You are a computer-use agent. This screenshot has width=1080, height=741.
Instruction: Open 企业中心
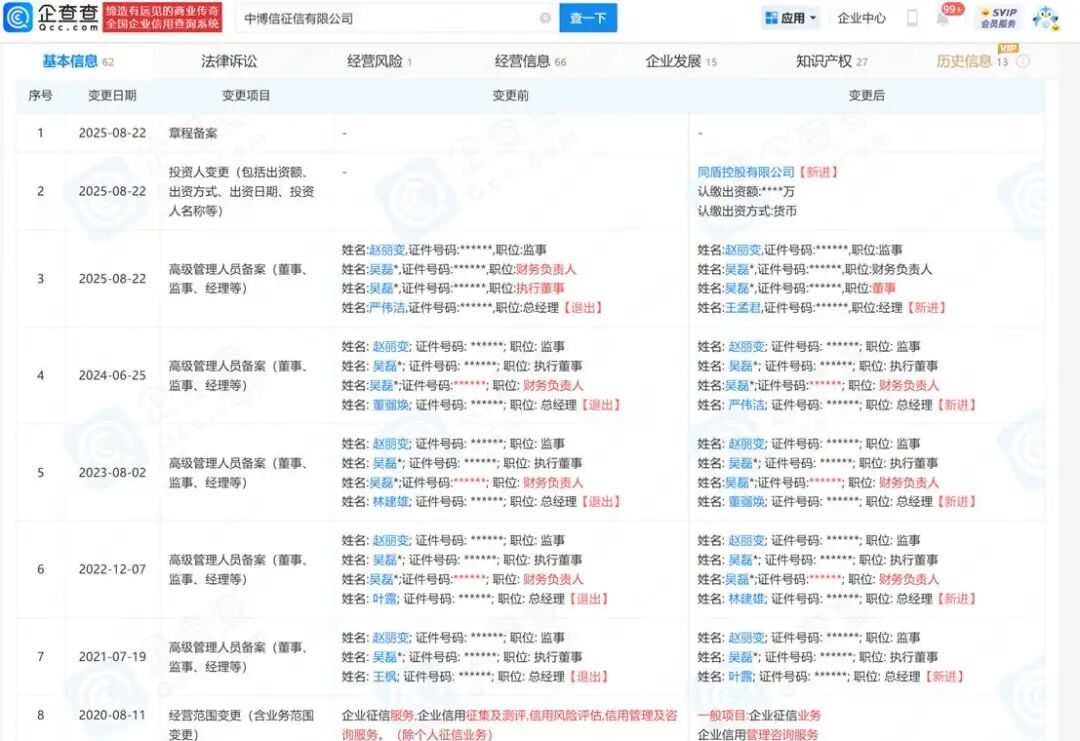(861, 18)
